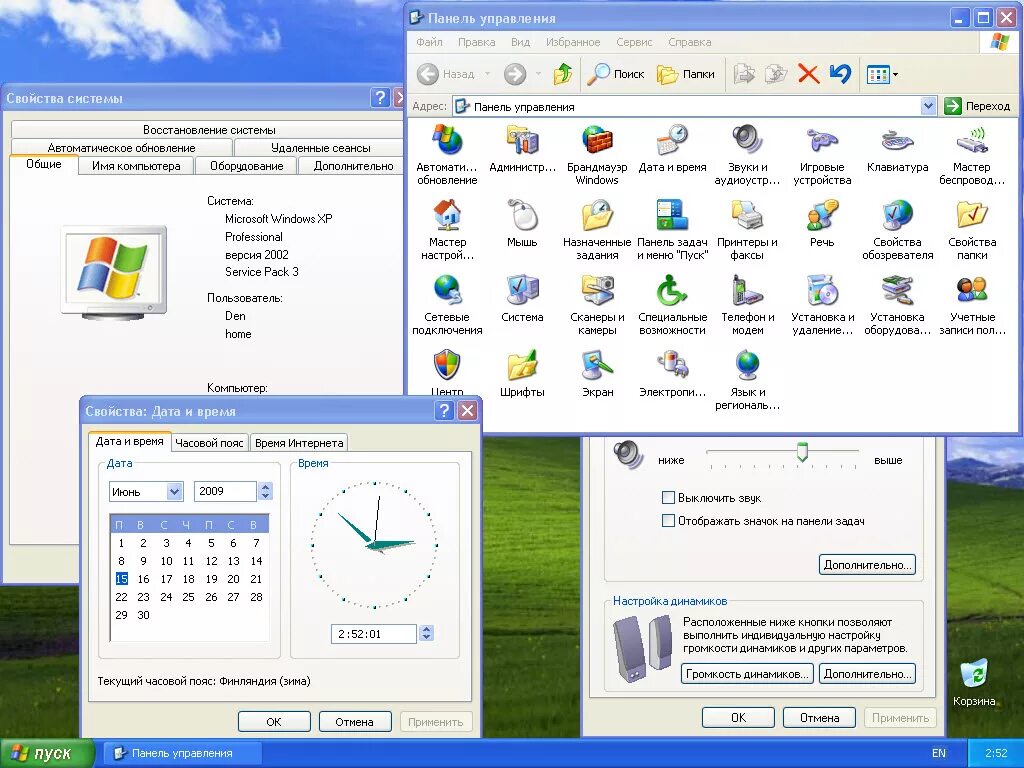Screen dimensions: 1024x768
Task: Open the Back button history dropdown arrow
Action: [x=487, y=74]
